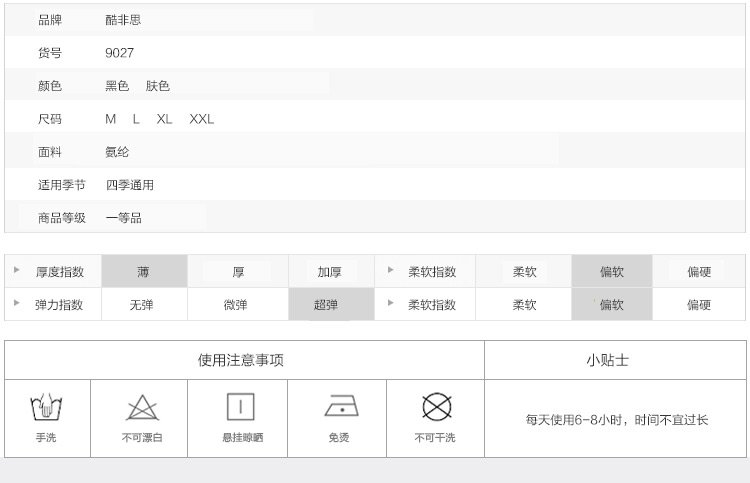
Task: Click fabric value 氨纶
Action: click(x=117, y=152)
